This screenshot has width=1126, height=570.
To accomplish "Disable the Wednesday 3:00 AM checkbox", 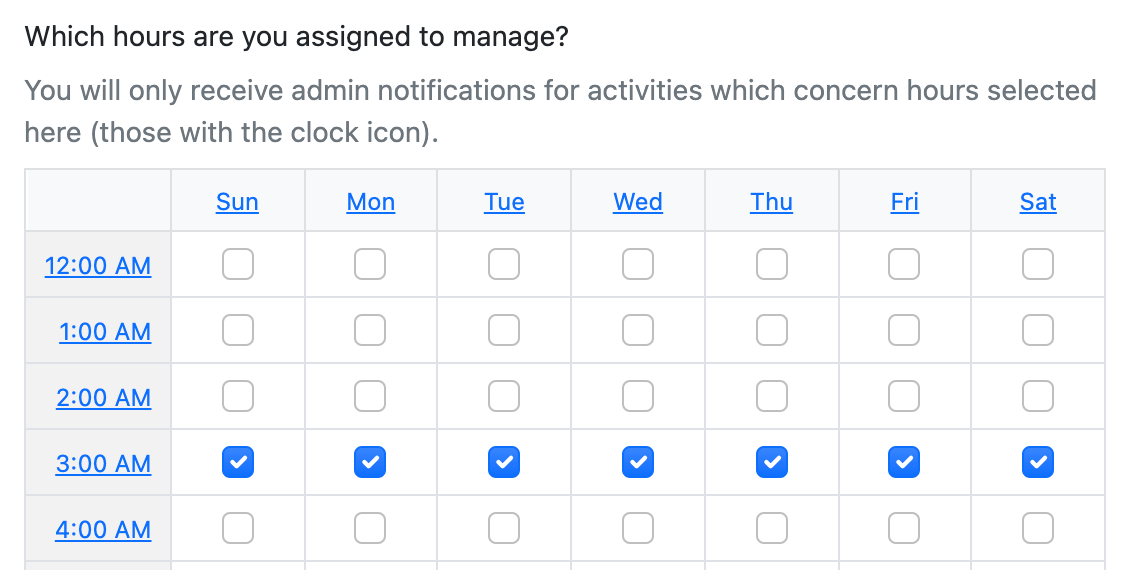I will [638, 462].
